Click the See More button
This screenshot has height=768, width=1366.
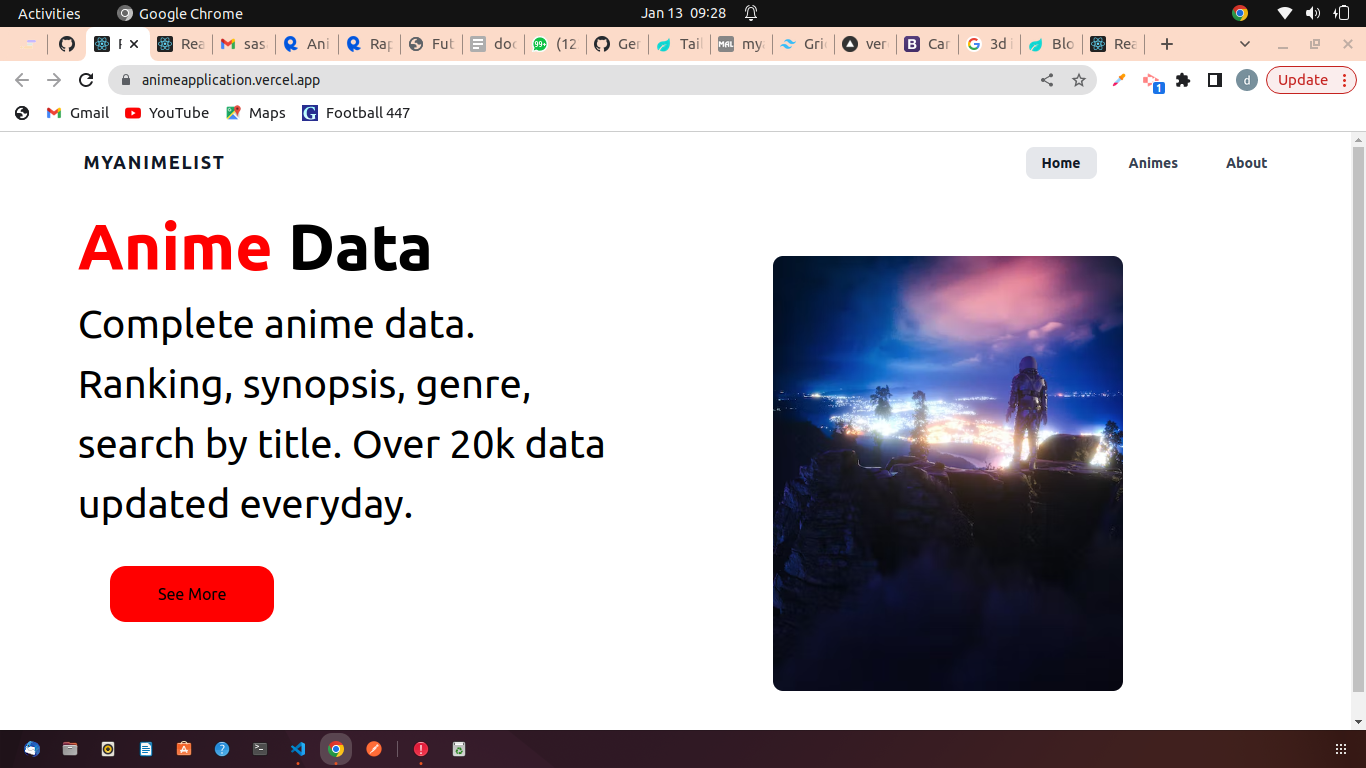tap(192, 594)
